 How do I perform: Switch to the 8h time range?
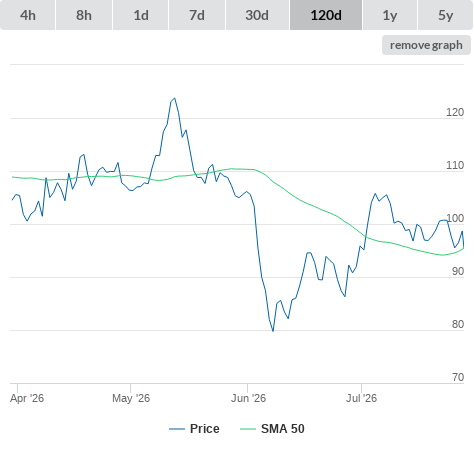tap(84, 15)
